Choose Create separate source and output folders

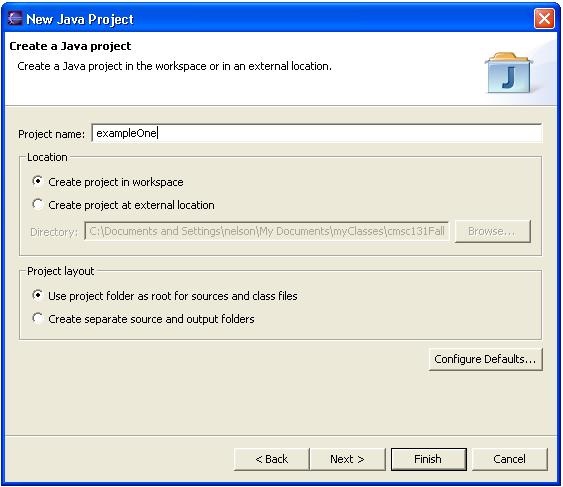[143, 319]
